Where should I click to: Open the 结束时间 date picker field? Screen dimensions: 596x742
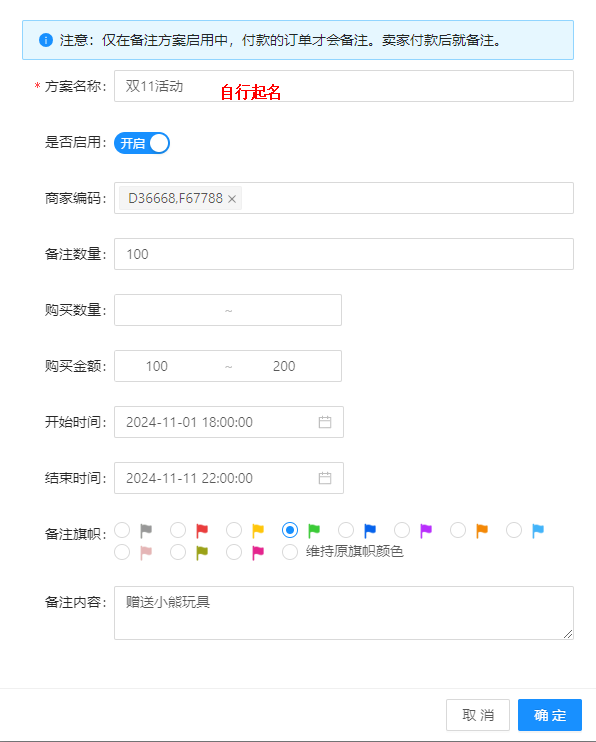pos(229,478)
